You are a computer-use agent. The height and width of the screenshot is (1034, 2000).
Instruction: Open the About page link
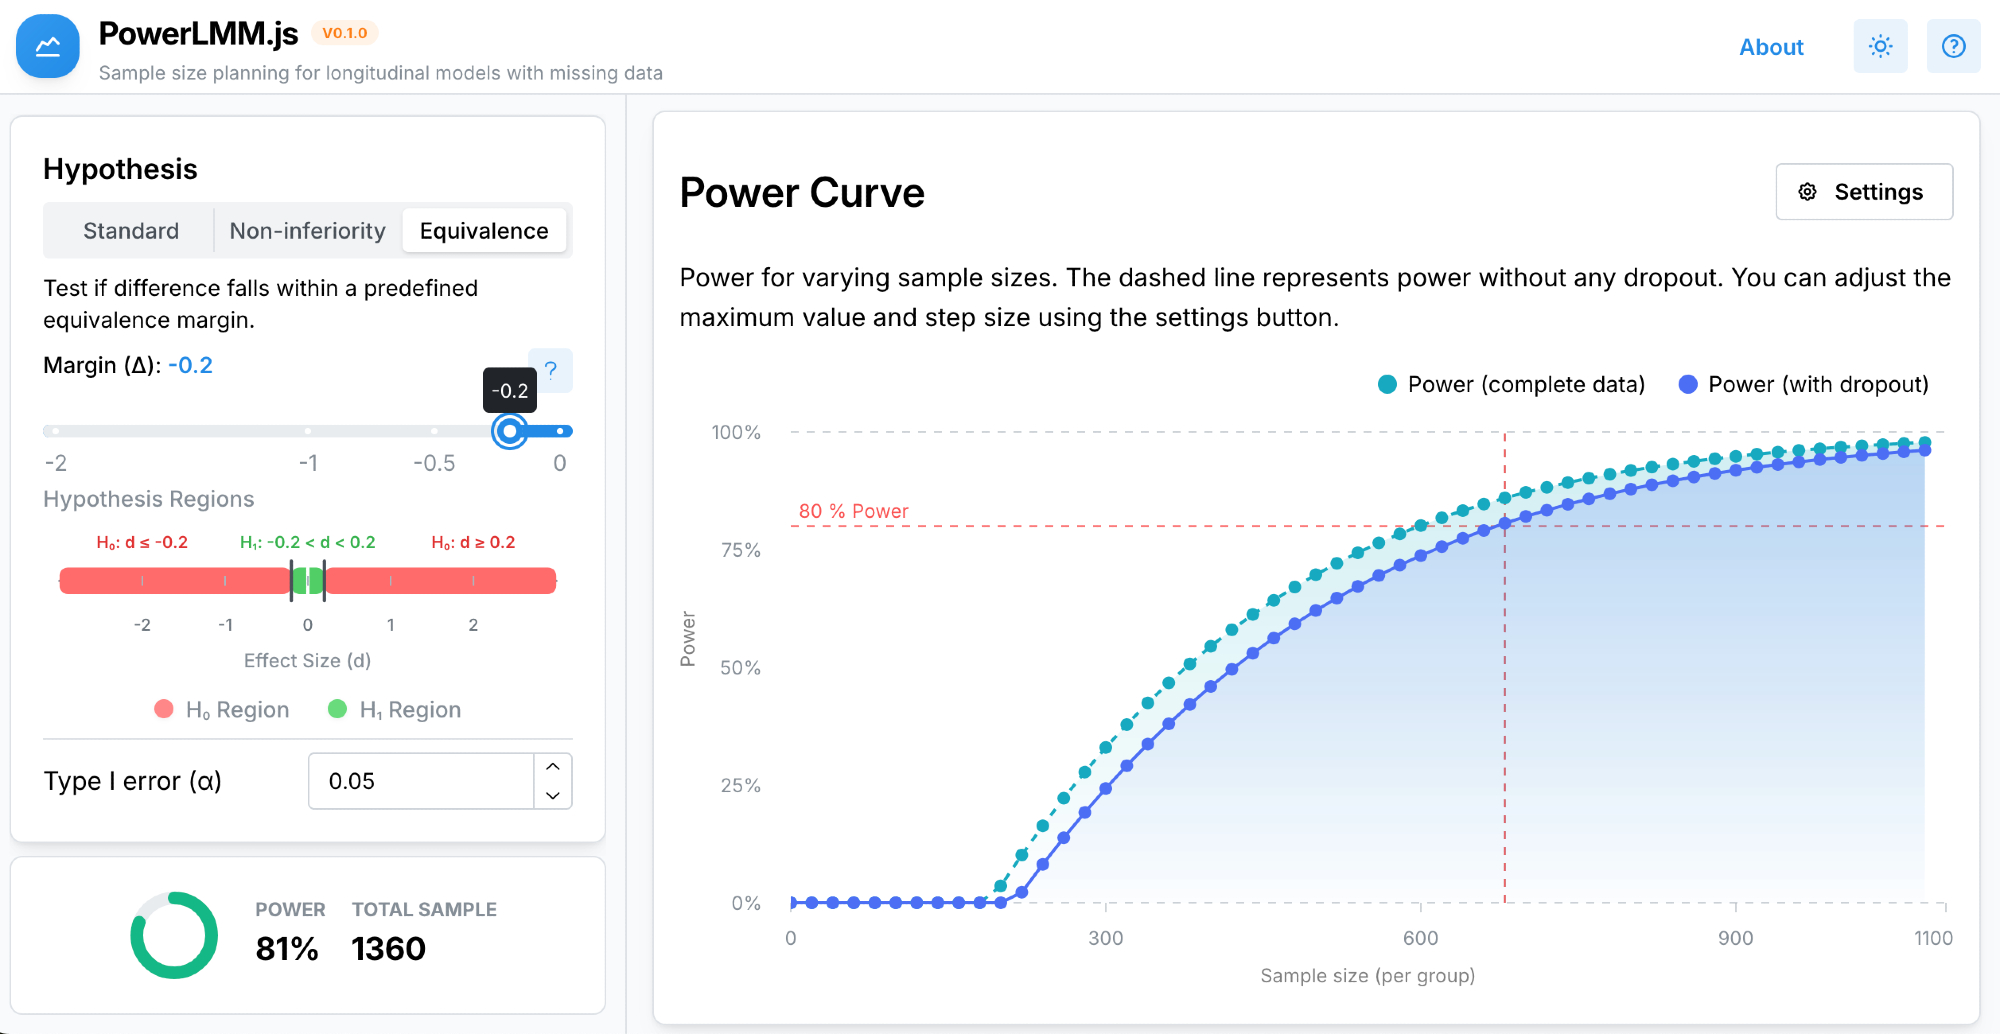[1771, 47]
